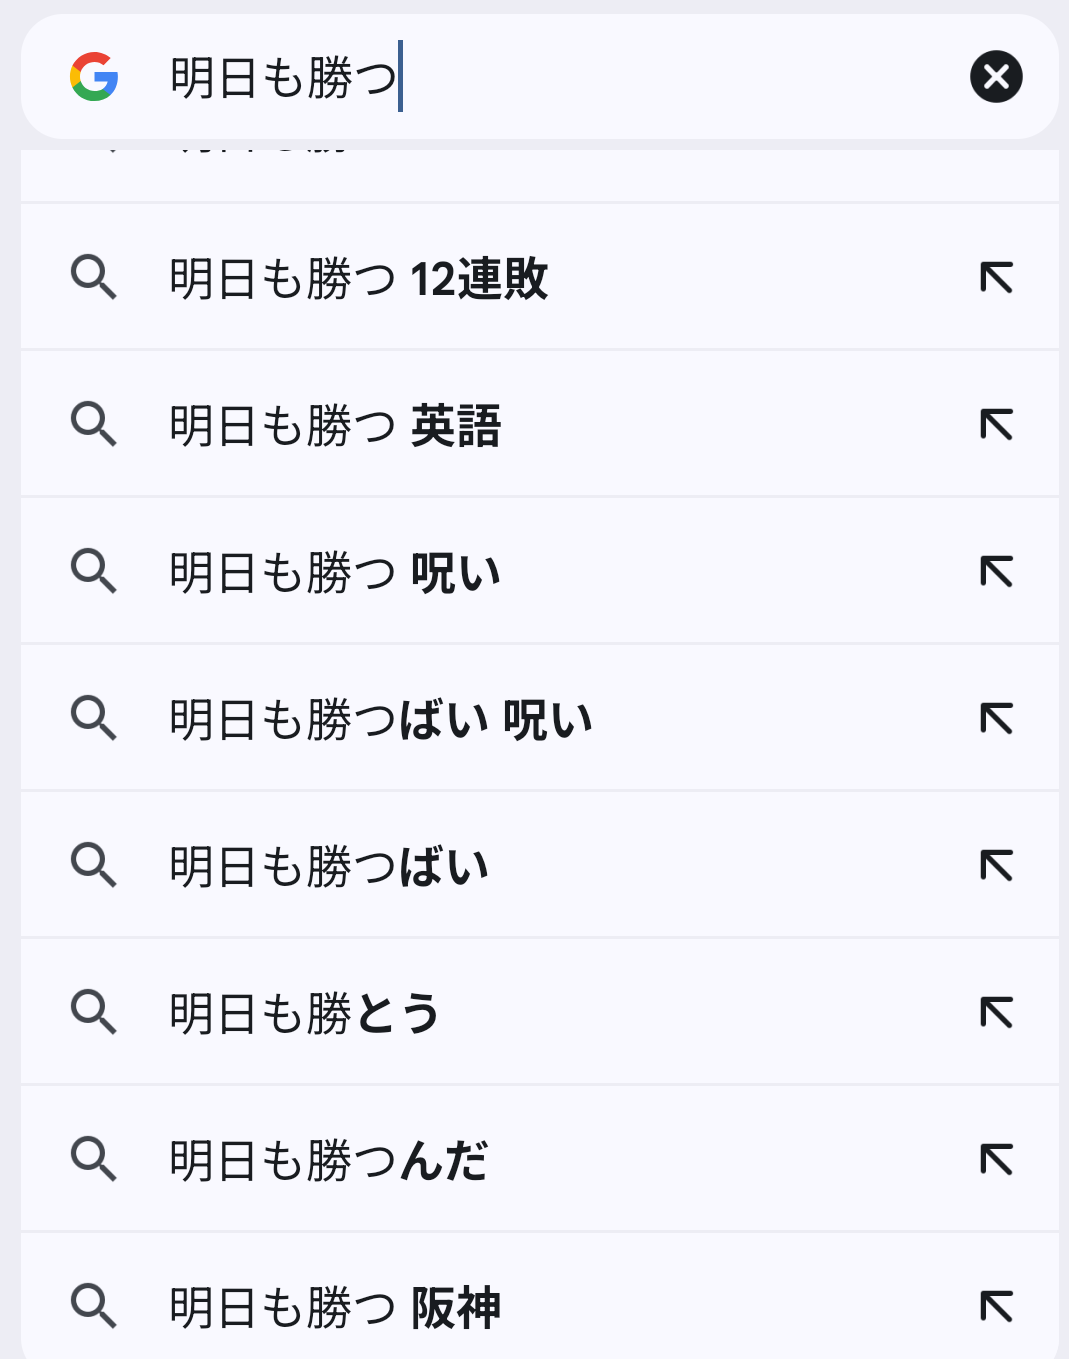1069x1359 pixels.
Task: Open the 明日も勝つ 阪神 suggestion
Action: click(x=335, y=1307)
